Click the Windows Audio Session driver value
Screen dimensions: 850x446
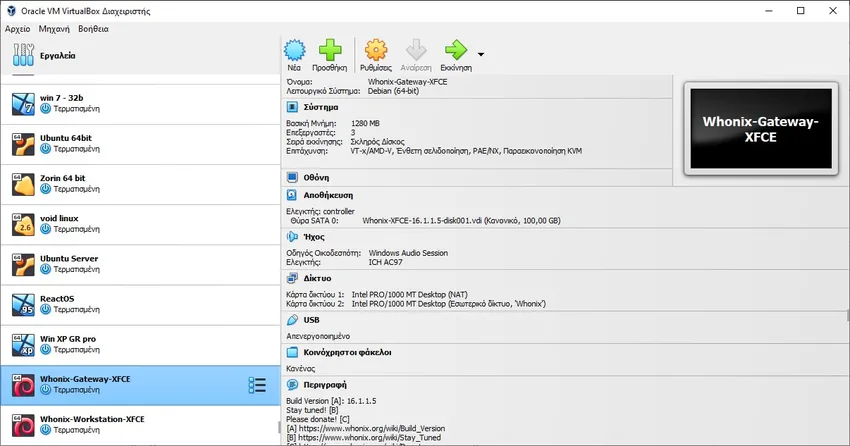click(408, 253)
